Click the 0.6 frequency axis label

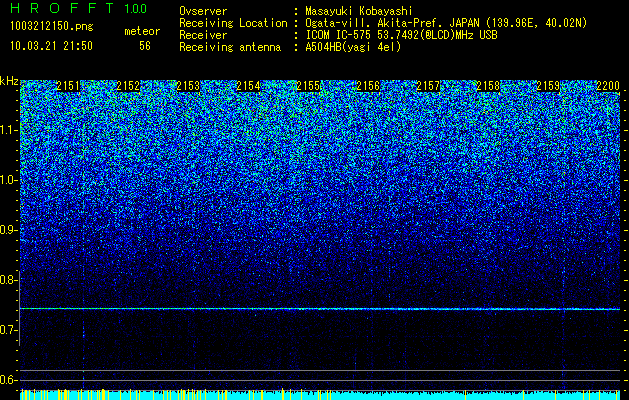8,380
